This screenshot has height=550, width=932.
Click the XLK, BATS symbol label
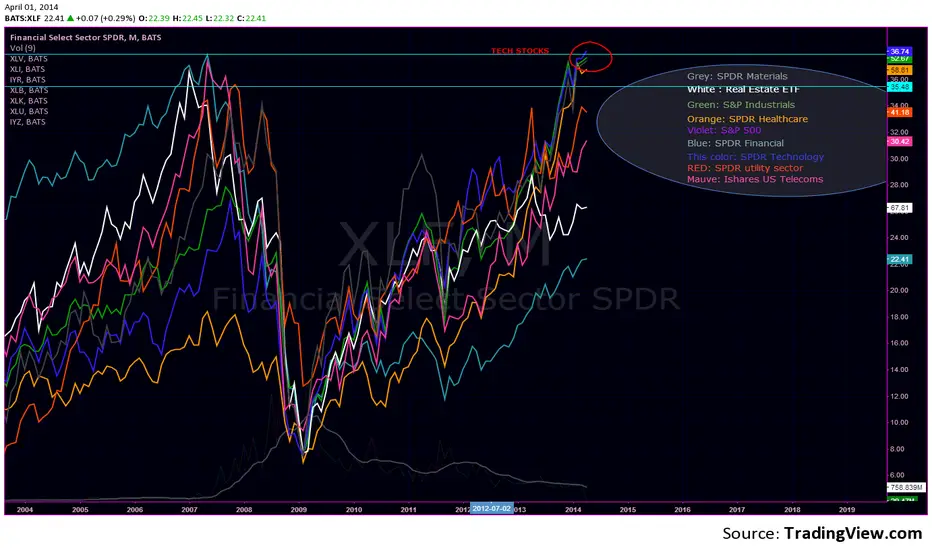point(29,101)
